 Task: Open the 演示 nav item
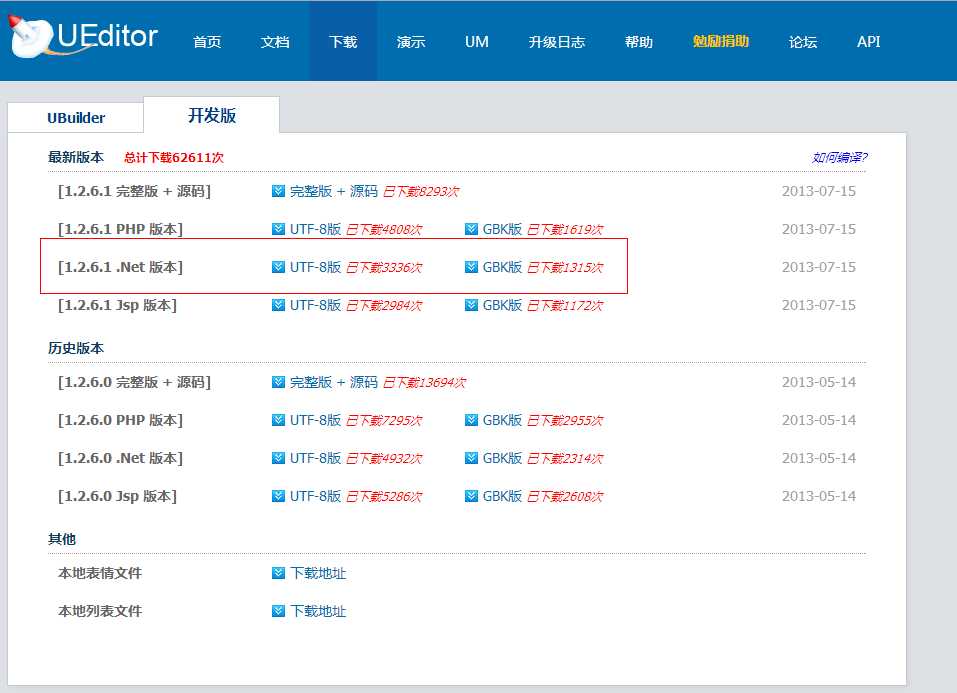click(x=411, y=42)
